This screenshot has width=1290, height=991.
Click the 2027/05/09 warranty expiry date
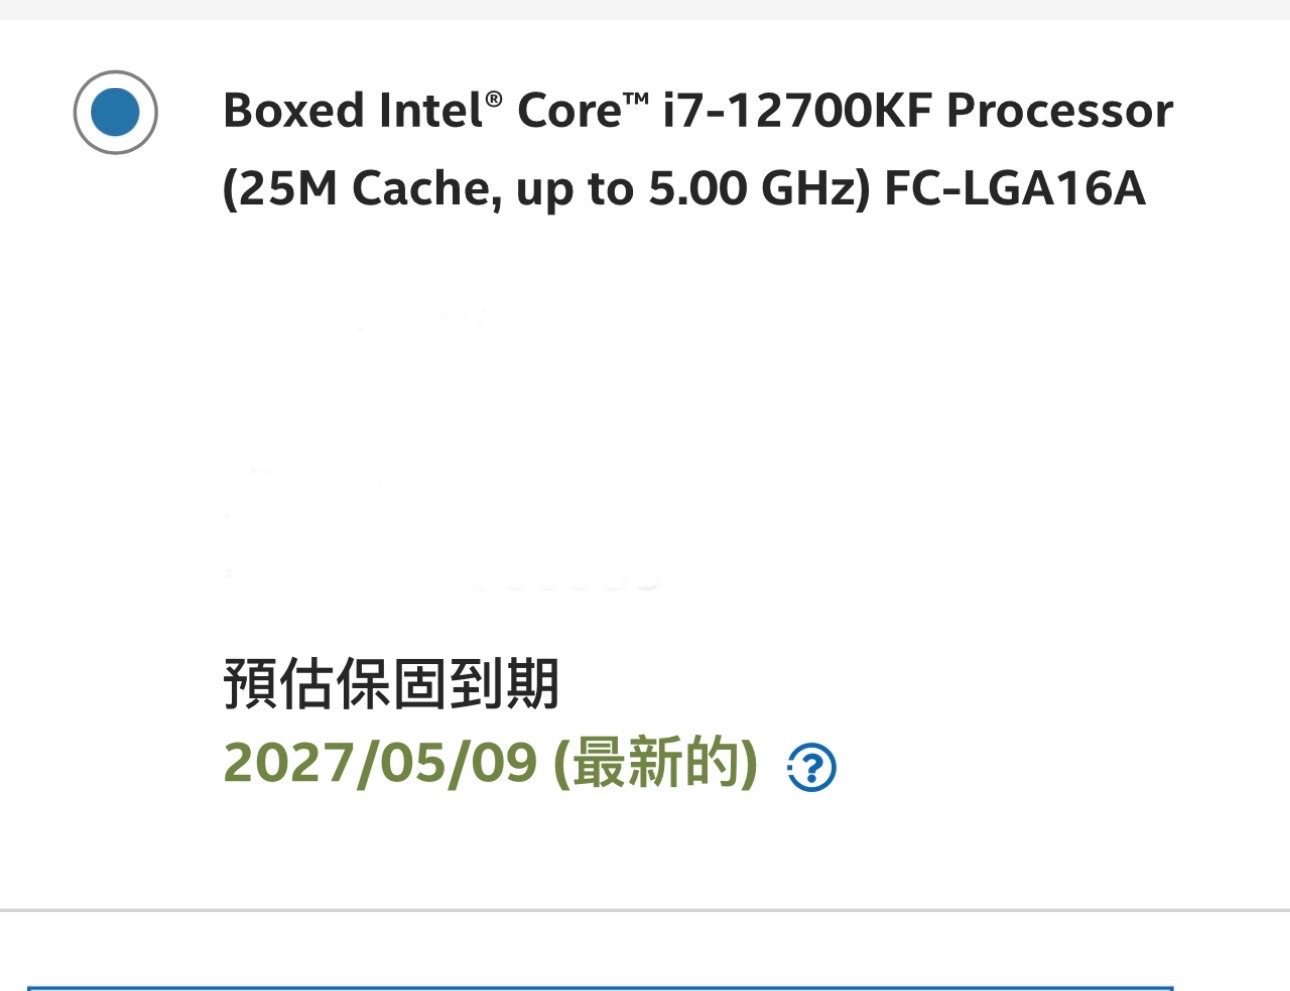(x=380, y=763)
